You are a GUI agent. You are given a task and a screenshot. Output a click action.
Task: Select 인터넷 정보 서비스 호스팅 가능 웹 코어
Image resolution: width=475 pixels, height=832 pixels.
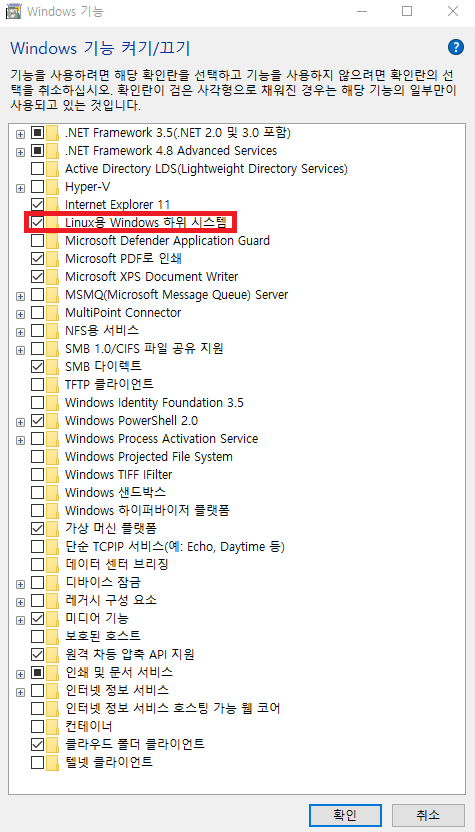pyautogui.click(x=172, y=708)
